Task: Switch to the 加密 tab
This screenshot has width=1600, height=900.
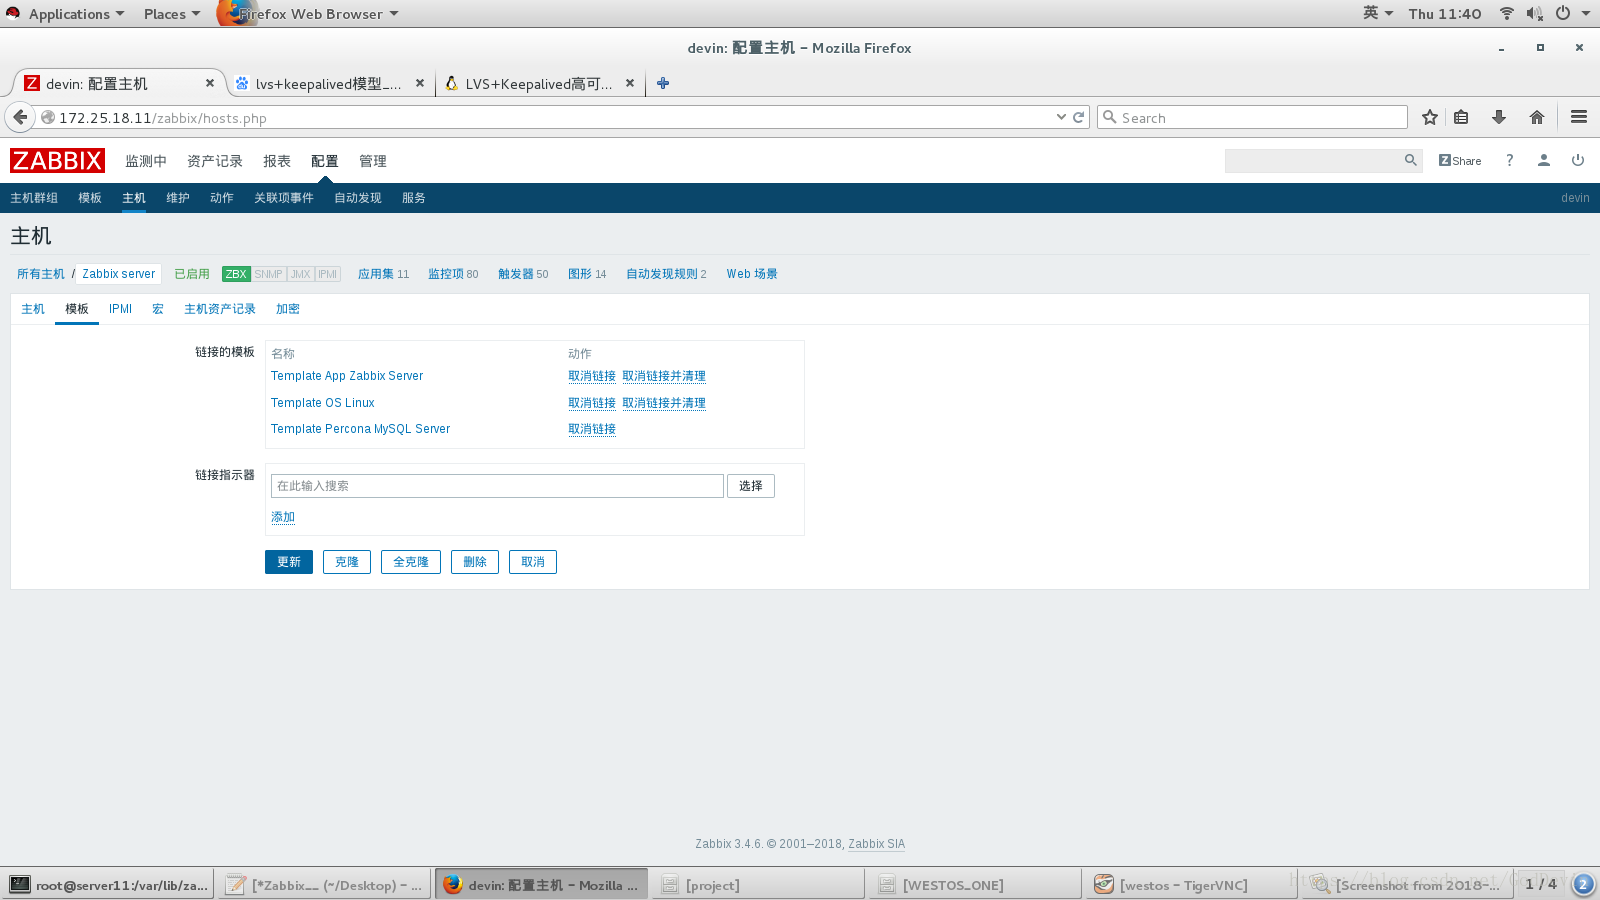Action: (x=288, y=309)
